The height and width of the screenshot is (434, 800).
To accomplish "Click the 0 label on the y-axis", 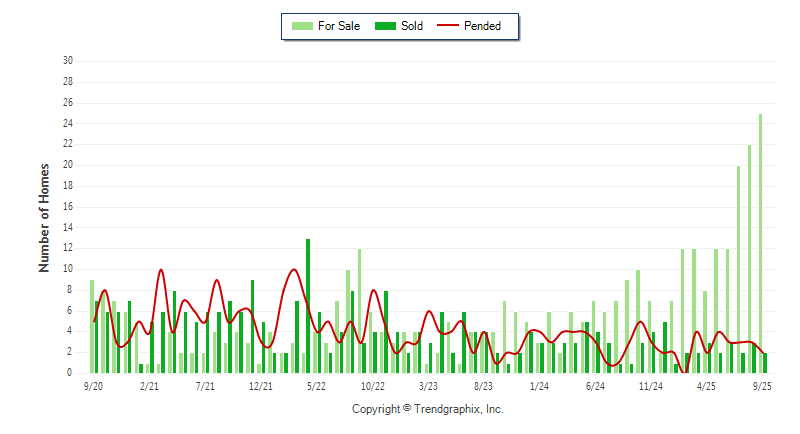I will click(70, 373).
